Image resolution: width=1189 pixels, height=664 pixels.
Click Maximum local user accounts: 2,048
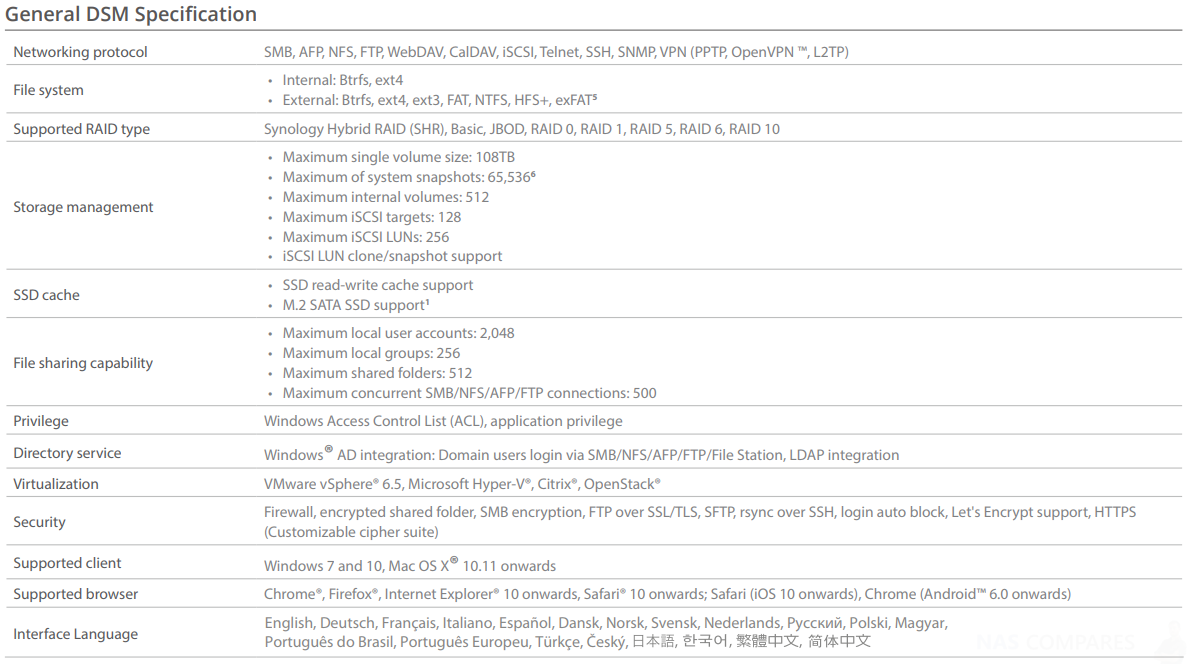pyautogui.click(x=398, y=334)
